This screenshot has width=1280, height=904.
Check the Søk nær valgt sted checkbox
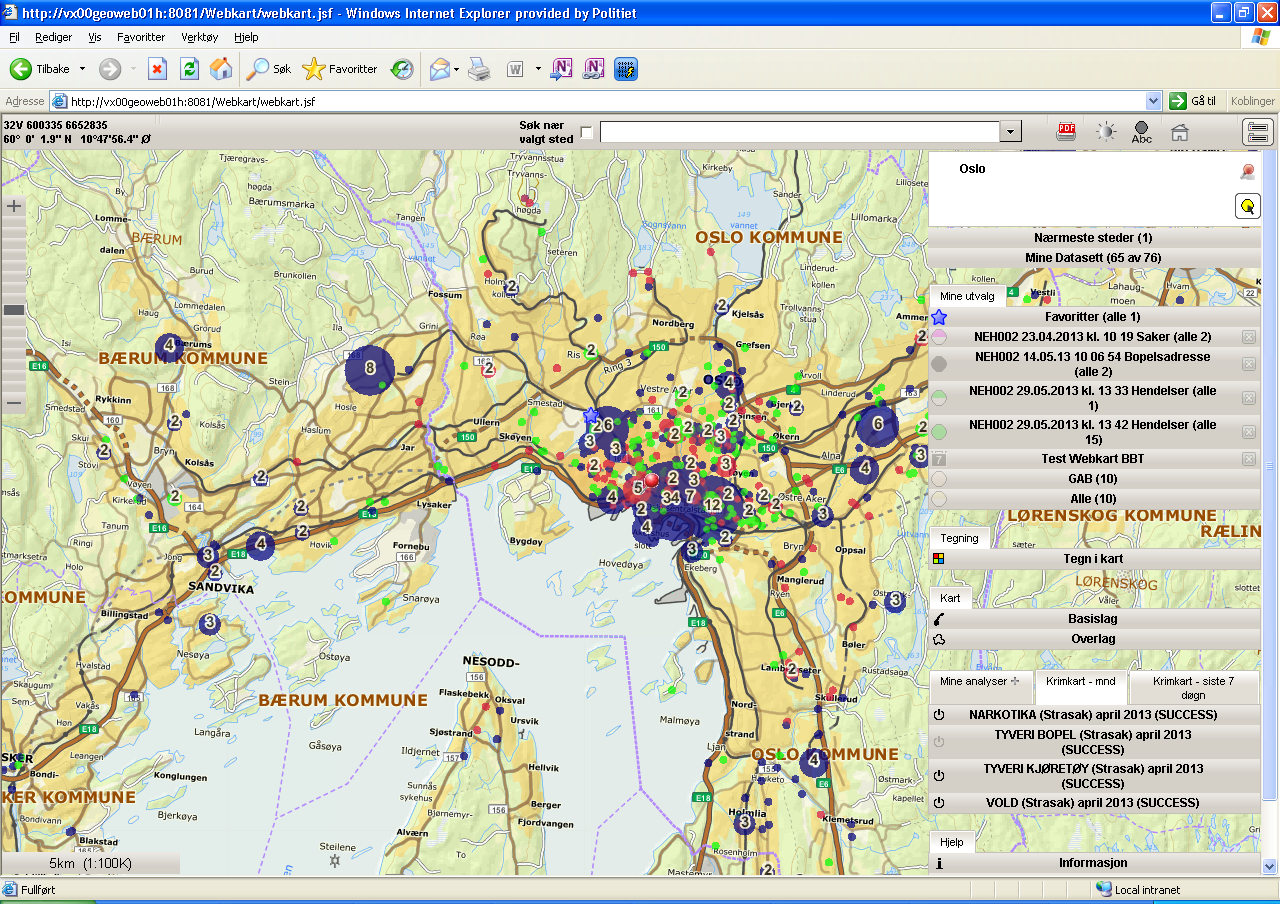(587, 132)
